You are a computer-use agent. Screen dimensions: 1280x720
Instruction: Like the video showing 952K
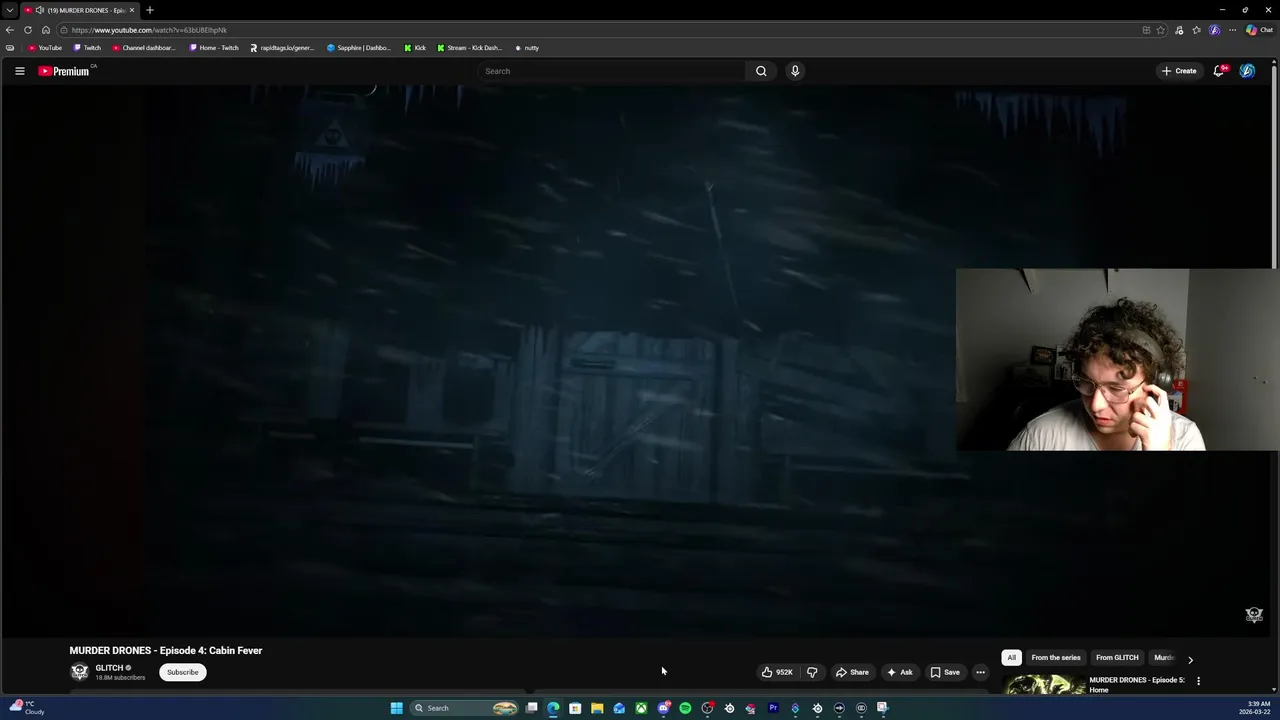[x=777, y=672]
